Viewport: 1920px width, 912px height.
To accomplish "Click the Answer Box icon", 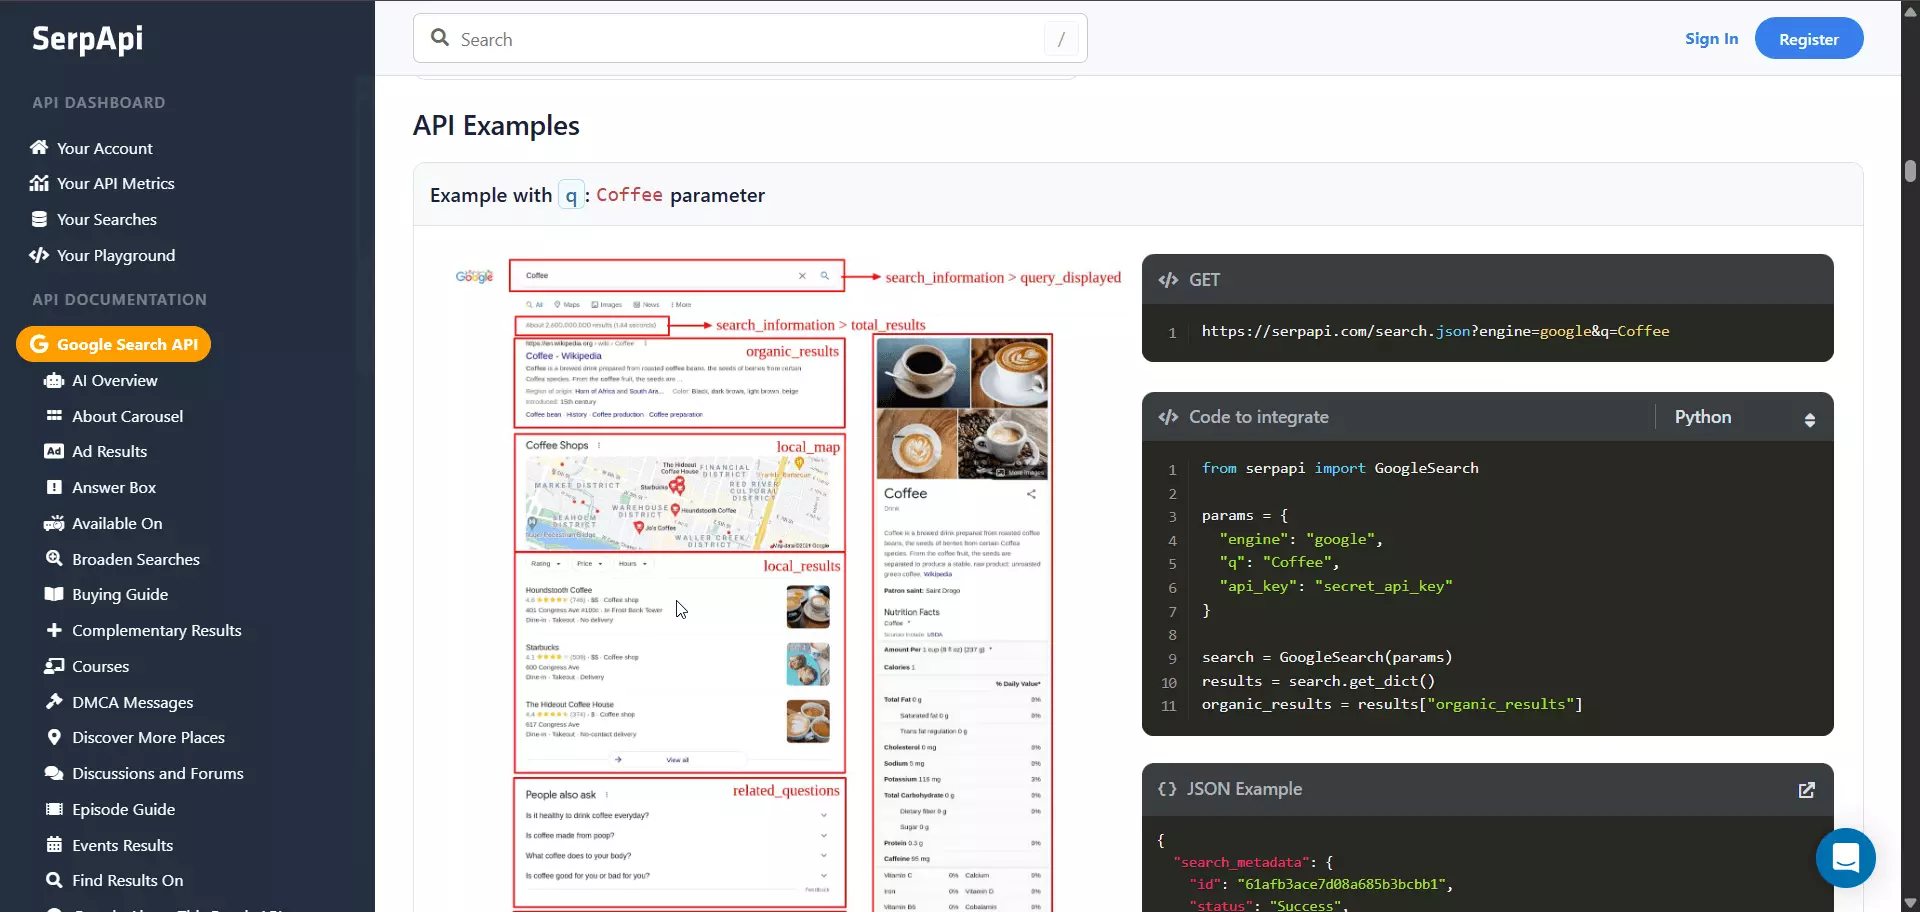I will click(53, 487).
